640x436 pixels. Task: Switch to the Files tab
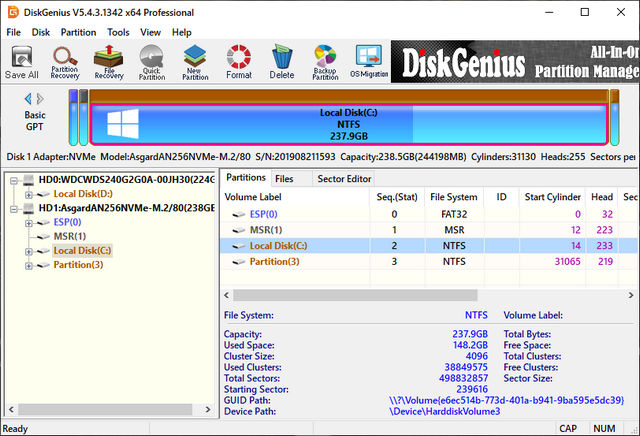tap(284, 178)
